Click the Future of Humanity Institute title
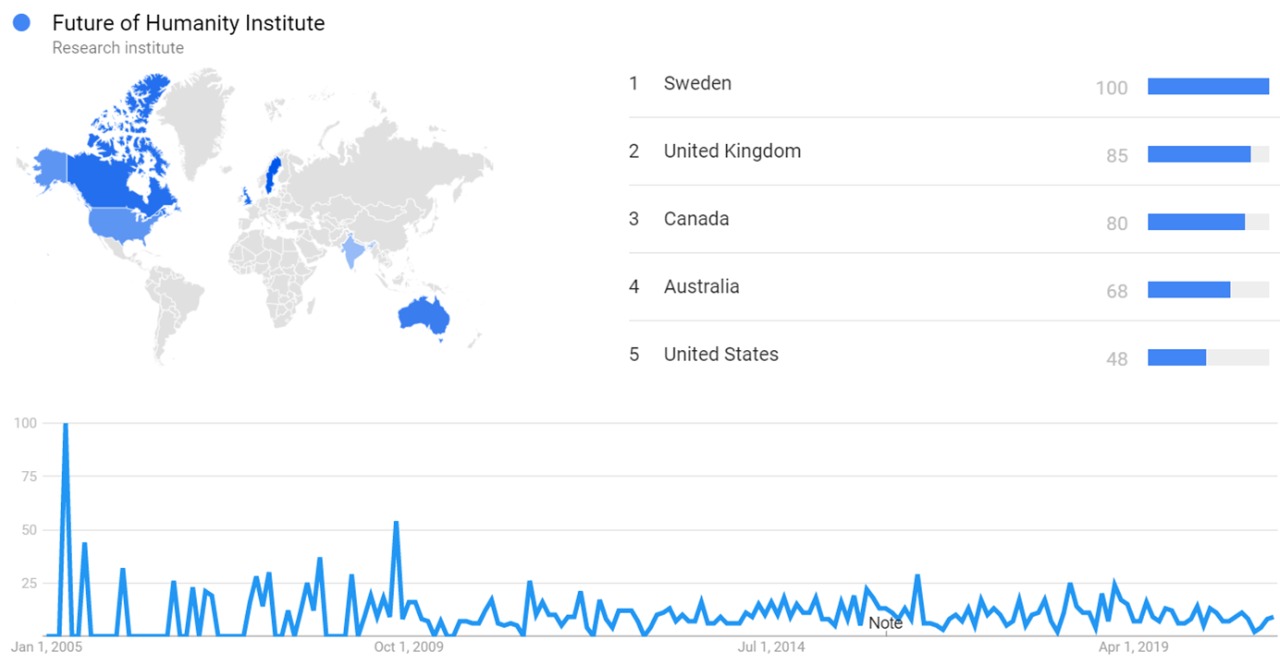The height and width of the screenshot is (664, 1280). (188, 23)
